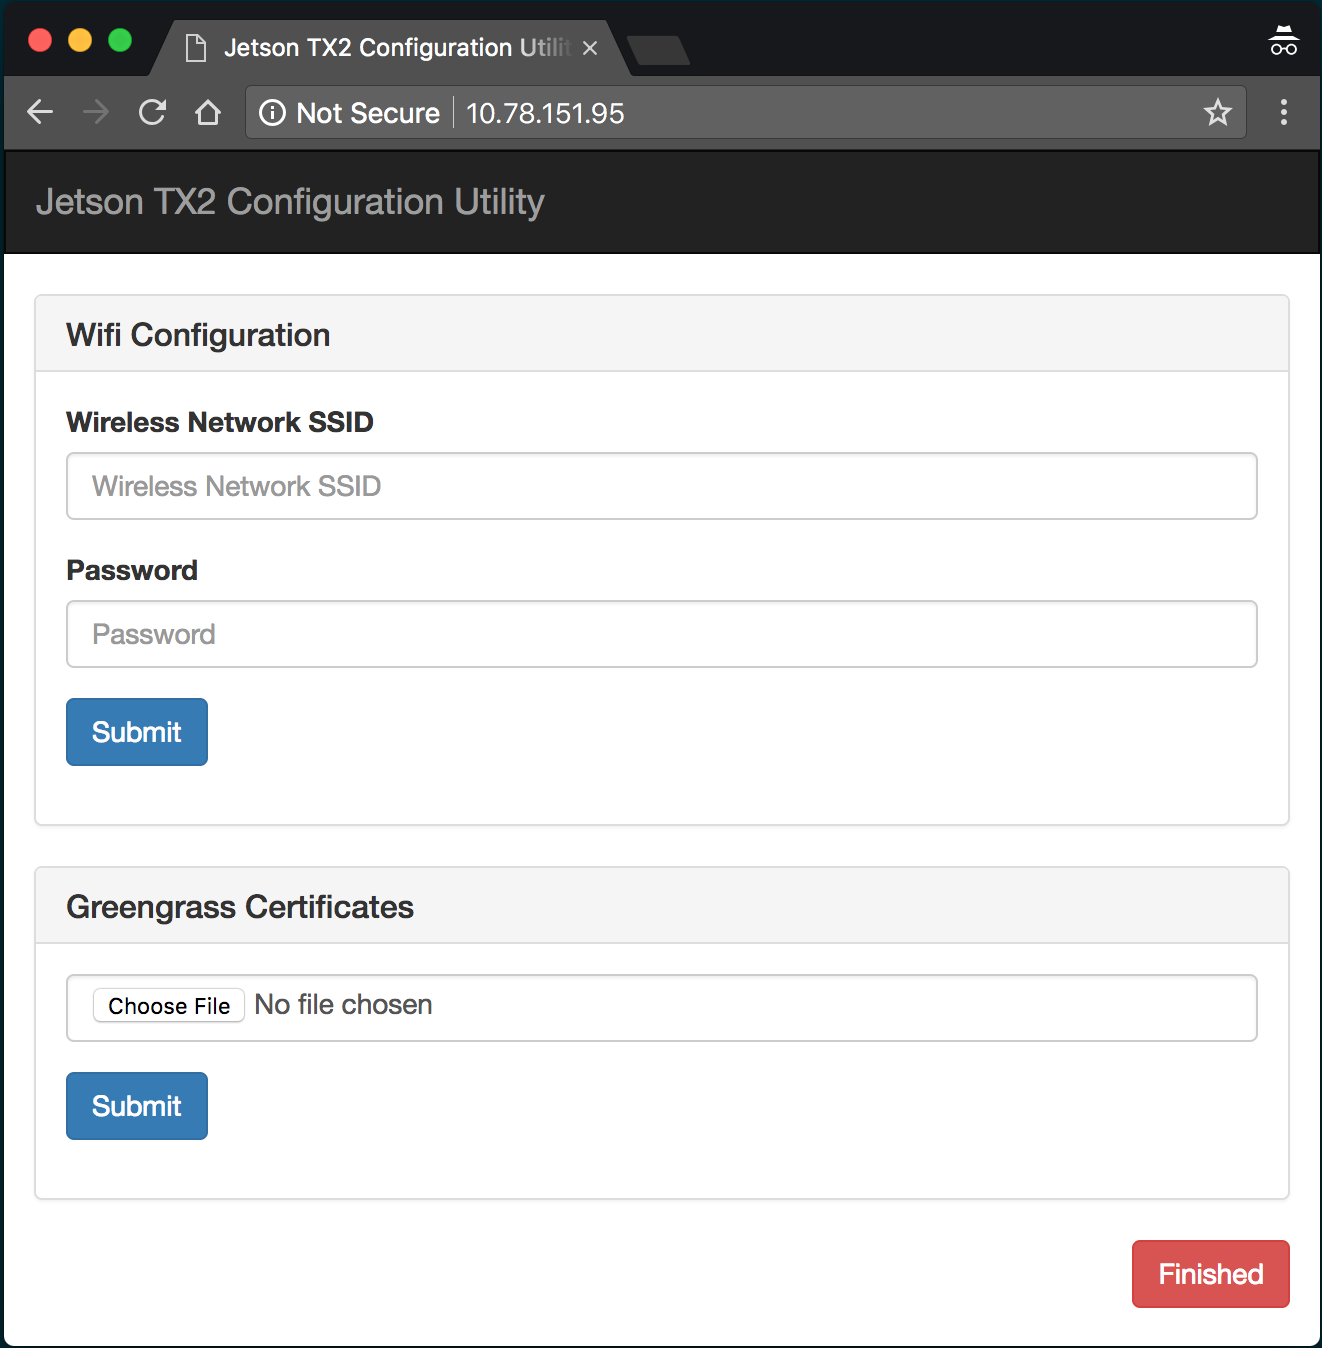The image size is (1322, 1348).
Task: Open the browser home page icon
Action: click(208, 112)
